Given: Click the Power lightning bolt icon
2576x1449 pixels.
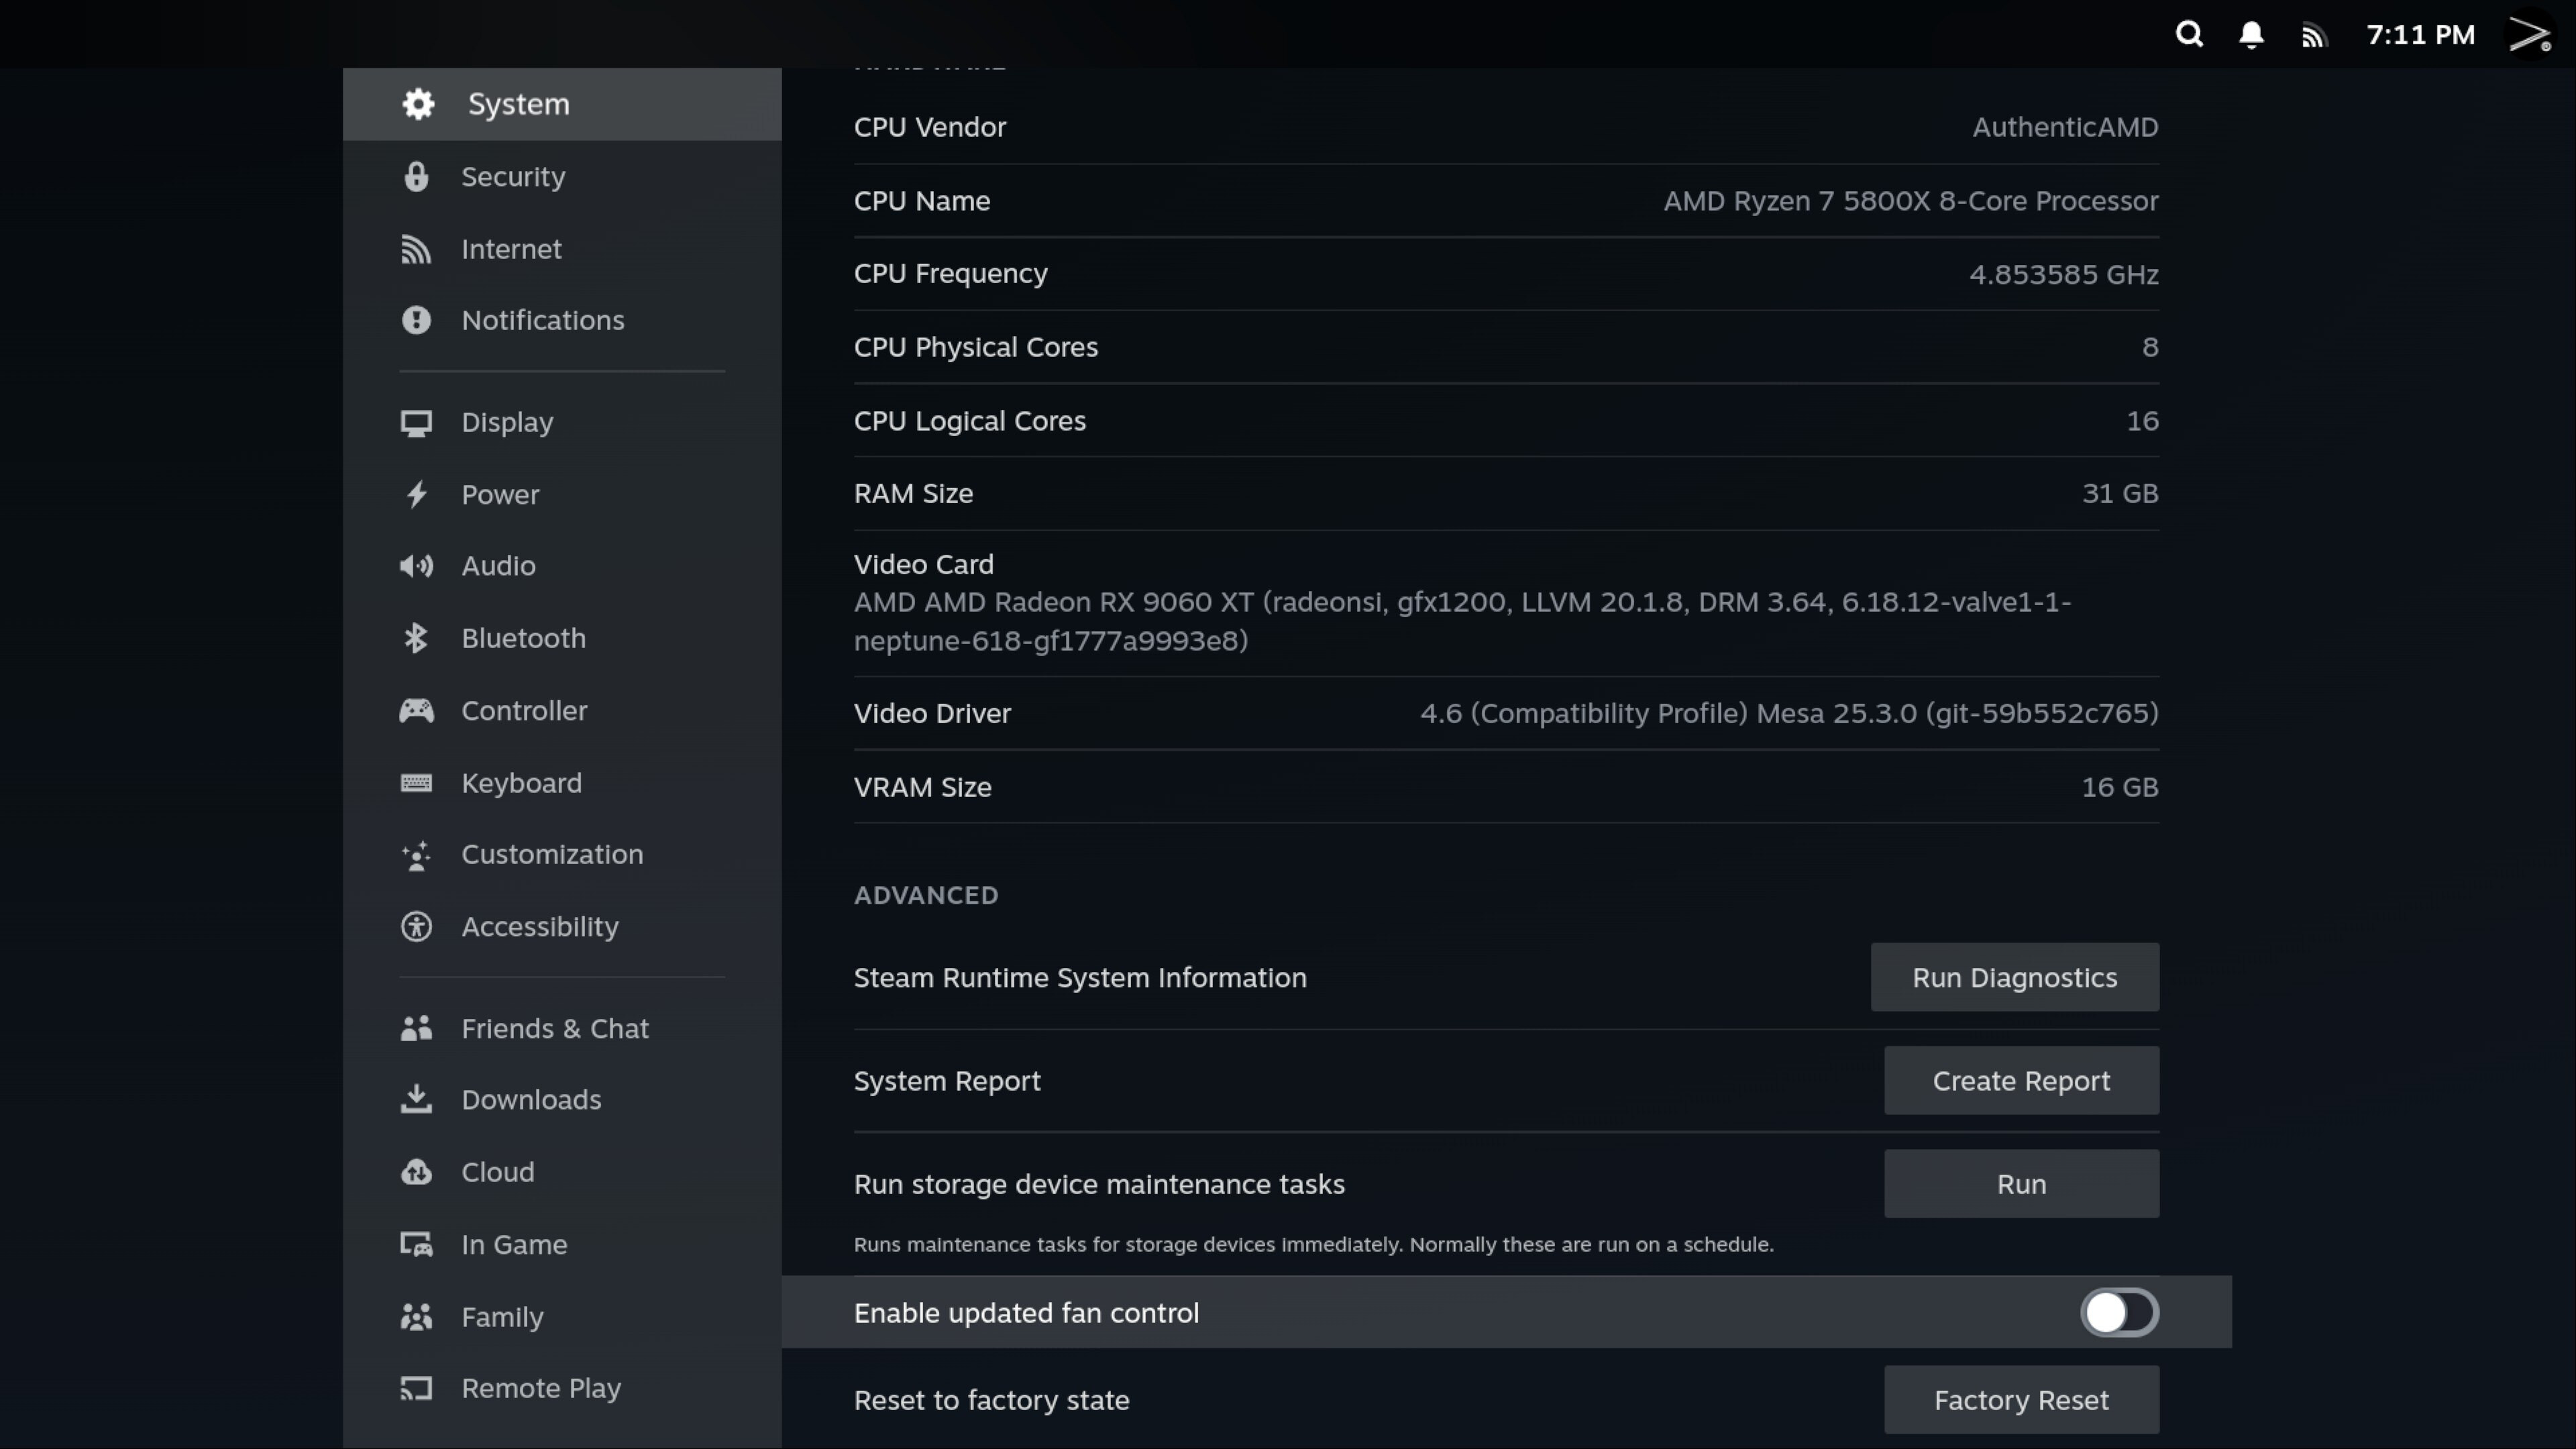Looking at the screenshot, I should pyautogui.click(x=416, y=494).
